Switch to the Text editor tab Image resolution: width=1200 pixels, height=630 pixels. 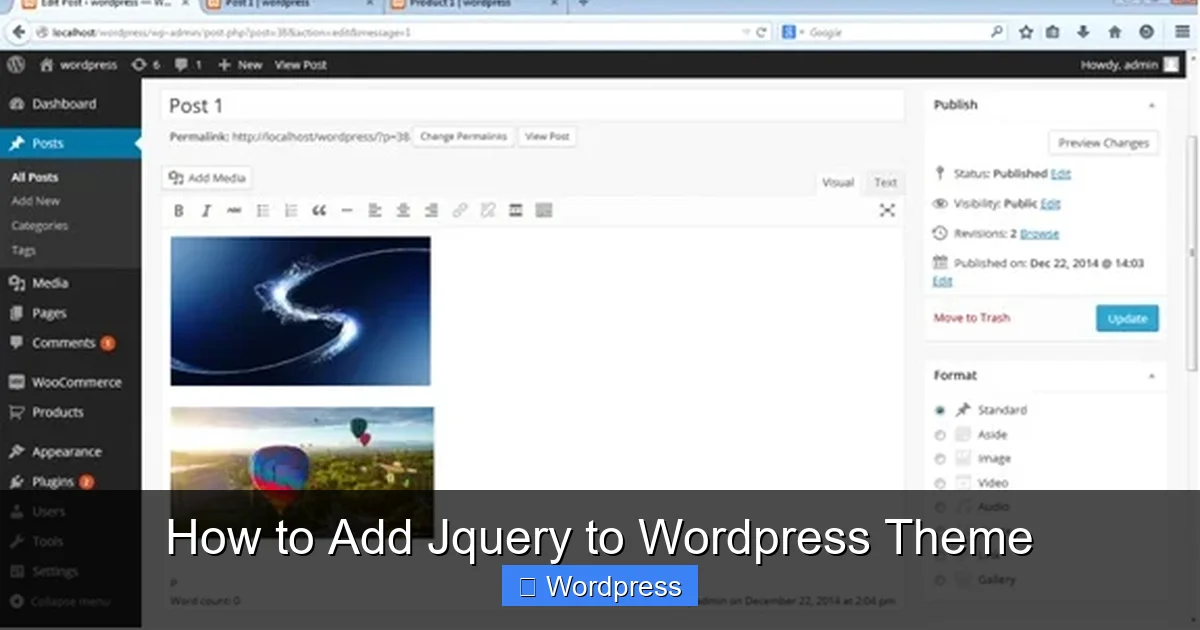pos(886,182)
